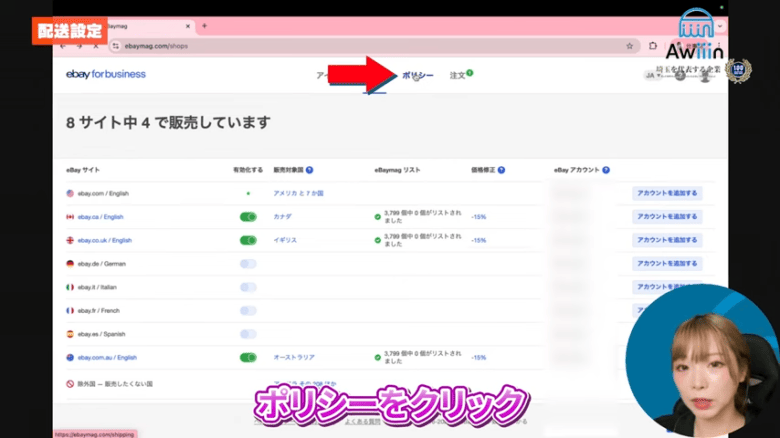This screenshot has height=438, width=780.
Task: Click the help icon beside 価格修正
Action: click(x=501, y=171)
